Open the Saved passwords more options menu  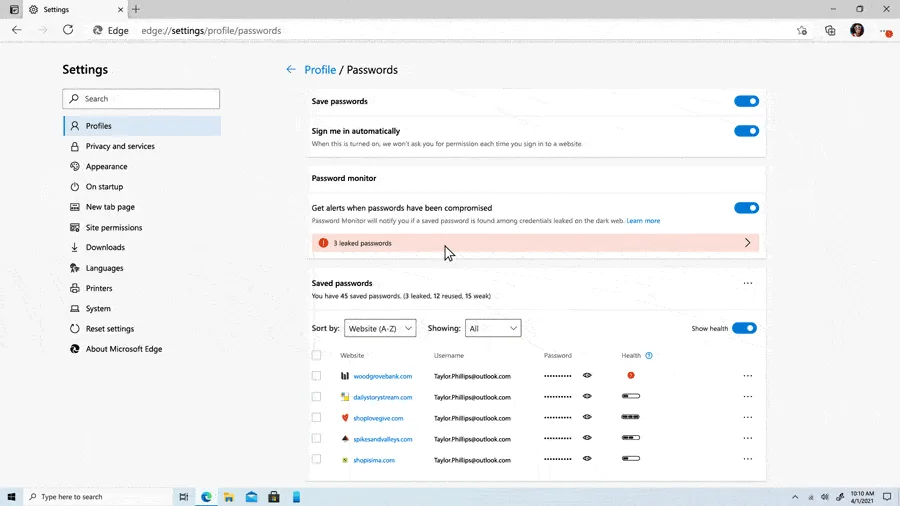click(747, 283)
